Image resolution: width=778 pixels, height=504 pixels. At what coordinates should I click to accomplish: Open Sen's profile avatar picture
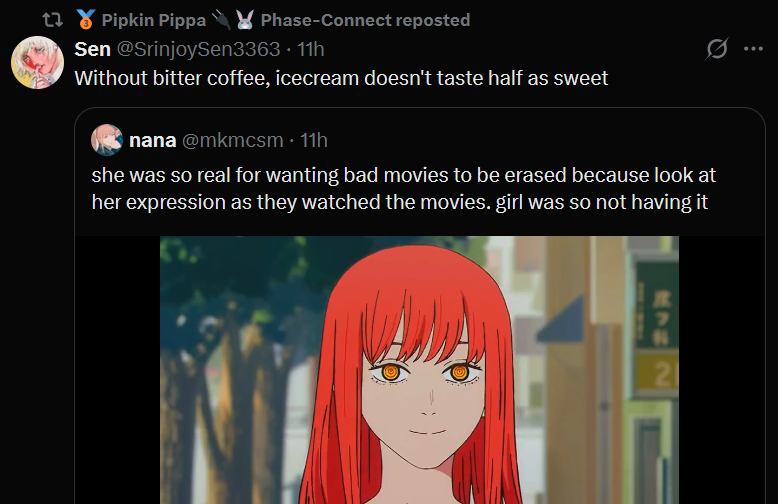(x=37, y=63)
